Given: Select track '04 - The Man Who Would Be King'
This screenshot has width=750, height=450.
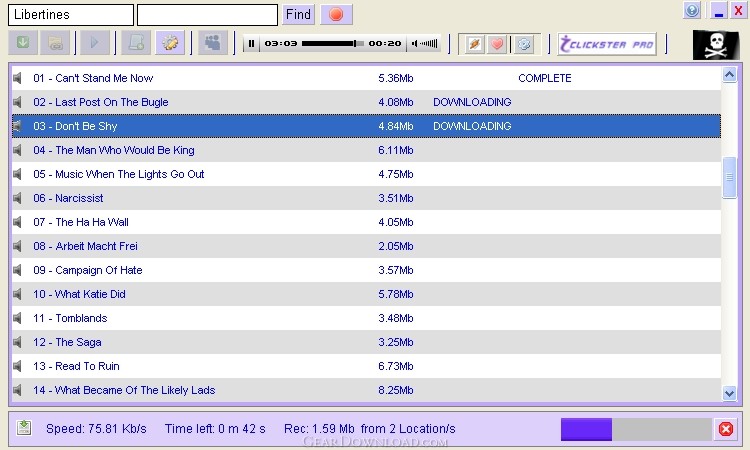Looking at the screenshot, I should point(366,150).
